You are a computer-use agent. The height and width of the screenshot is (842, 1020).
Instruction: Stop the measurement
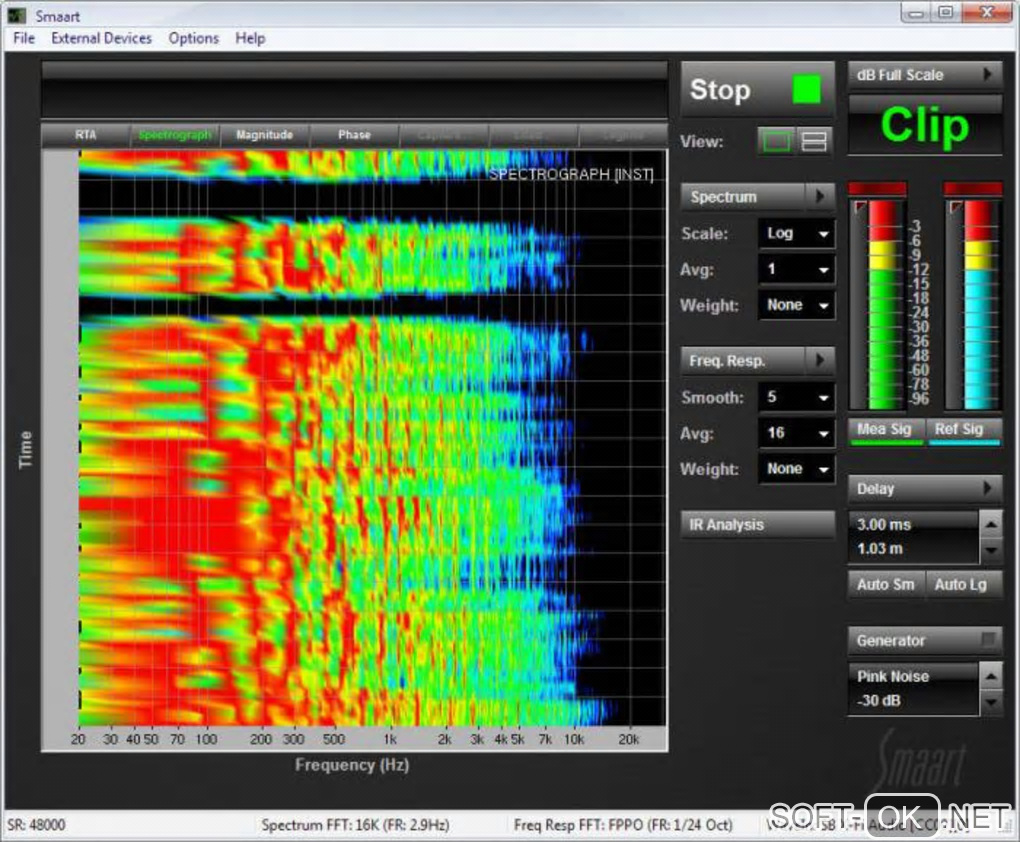tap(757, 90)
